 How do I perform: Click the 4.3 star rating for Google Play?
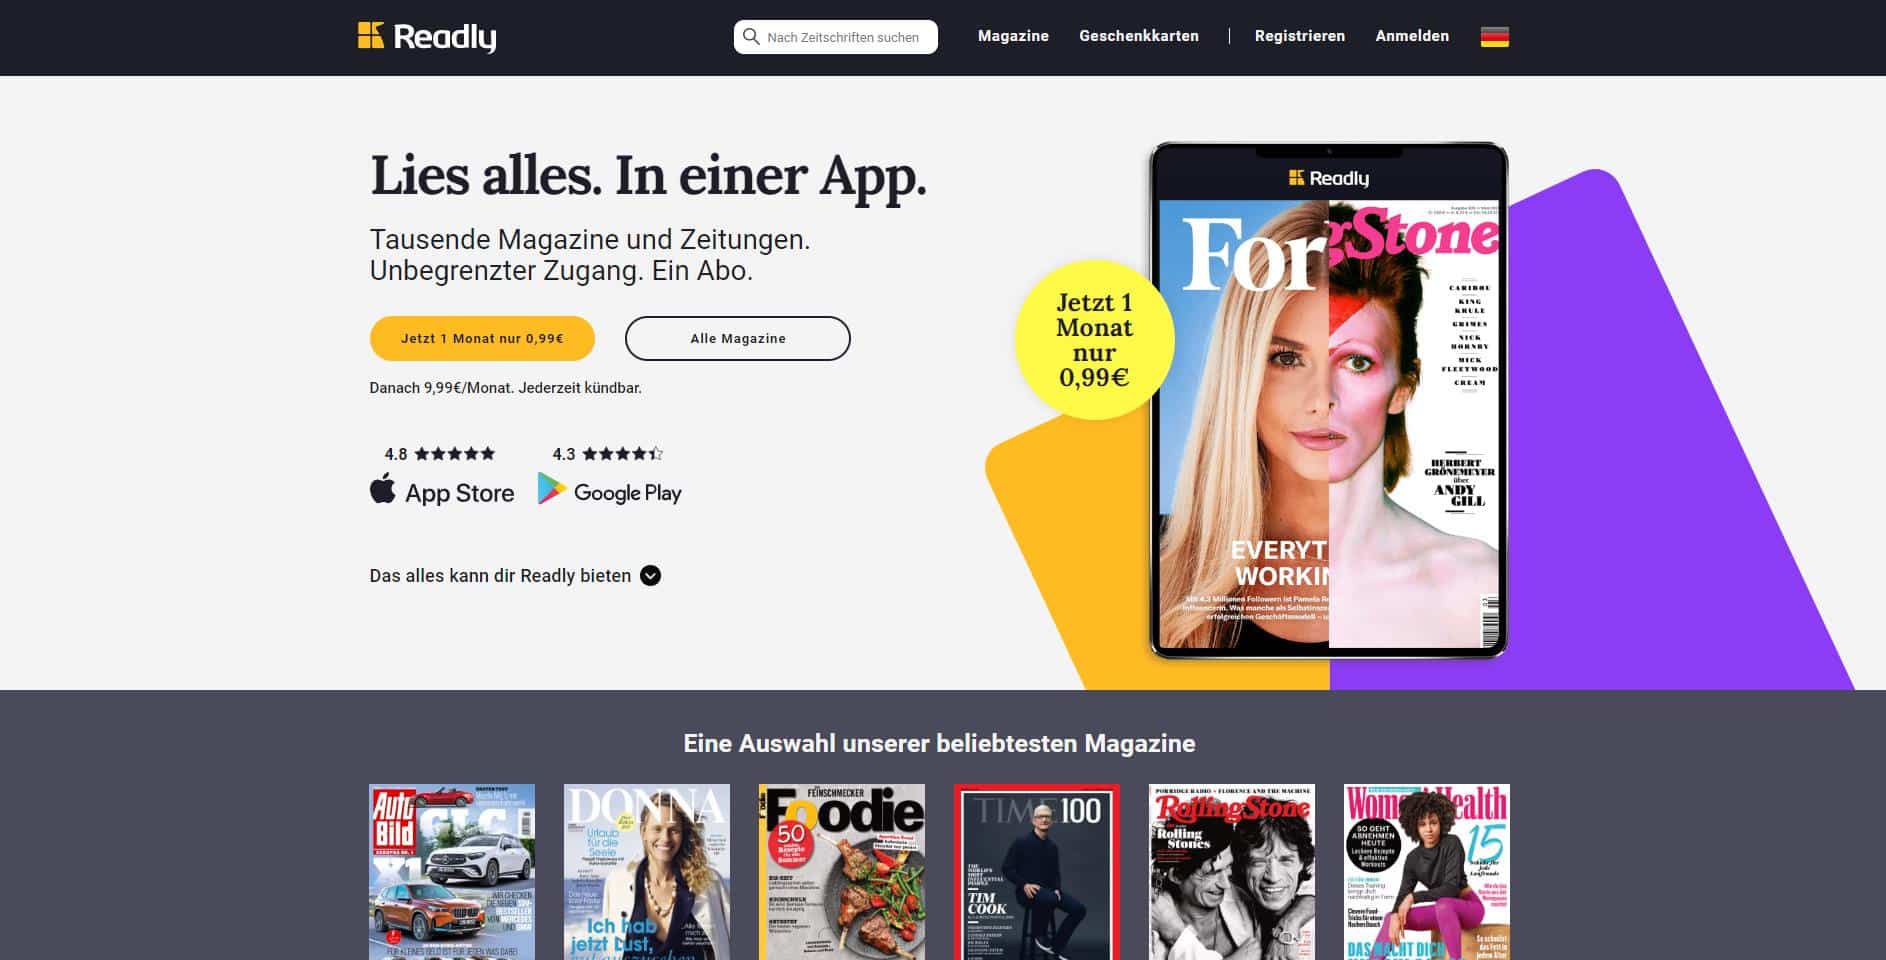click(x=608, y=454)
